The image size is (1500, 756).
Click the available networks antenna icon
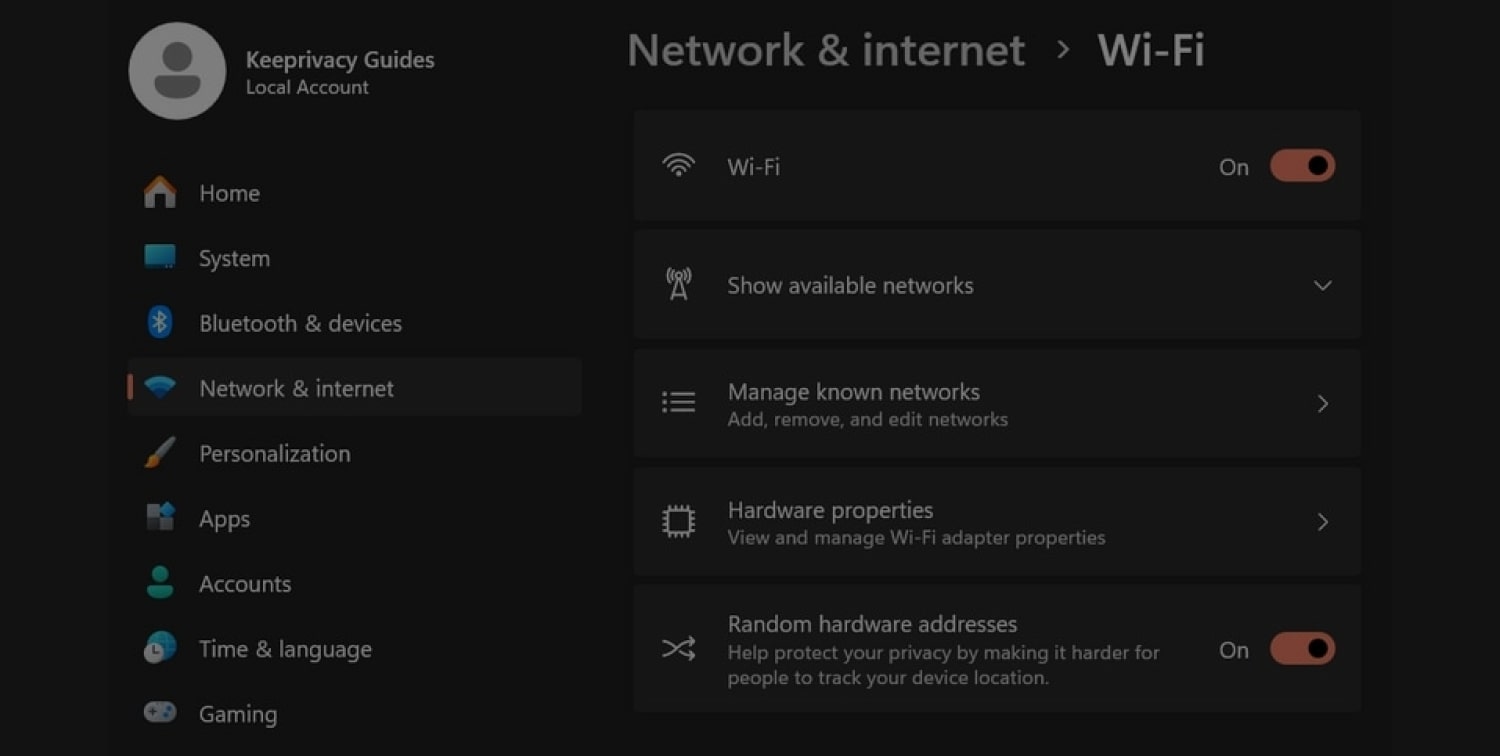[679, 284]
